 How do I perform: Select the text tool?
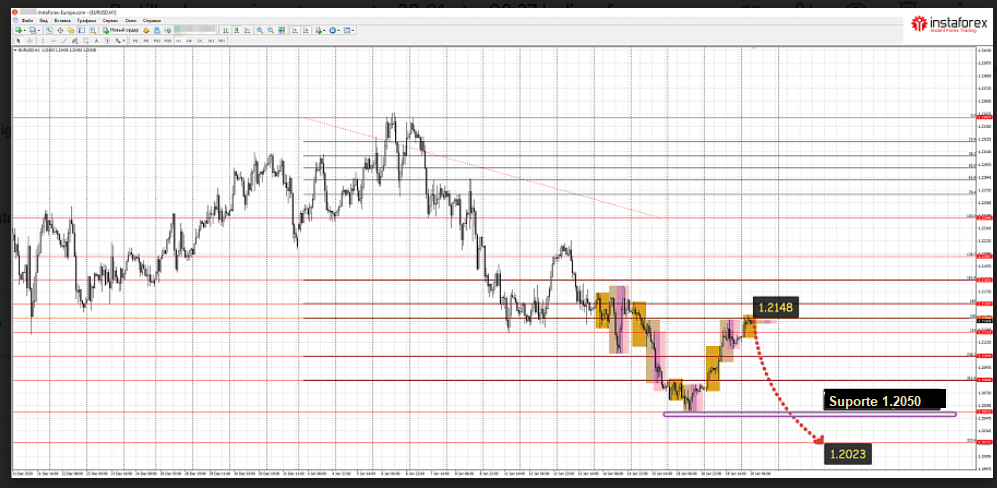click(96, 41)
